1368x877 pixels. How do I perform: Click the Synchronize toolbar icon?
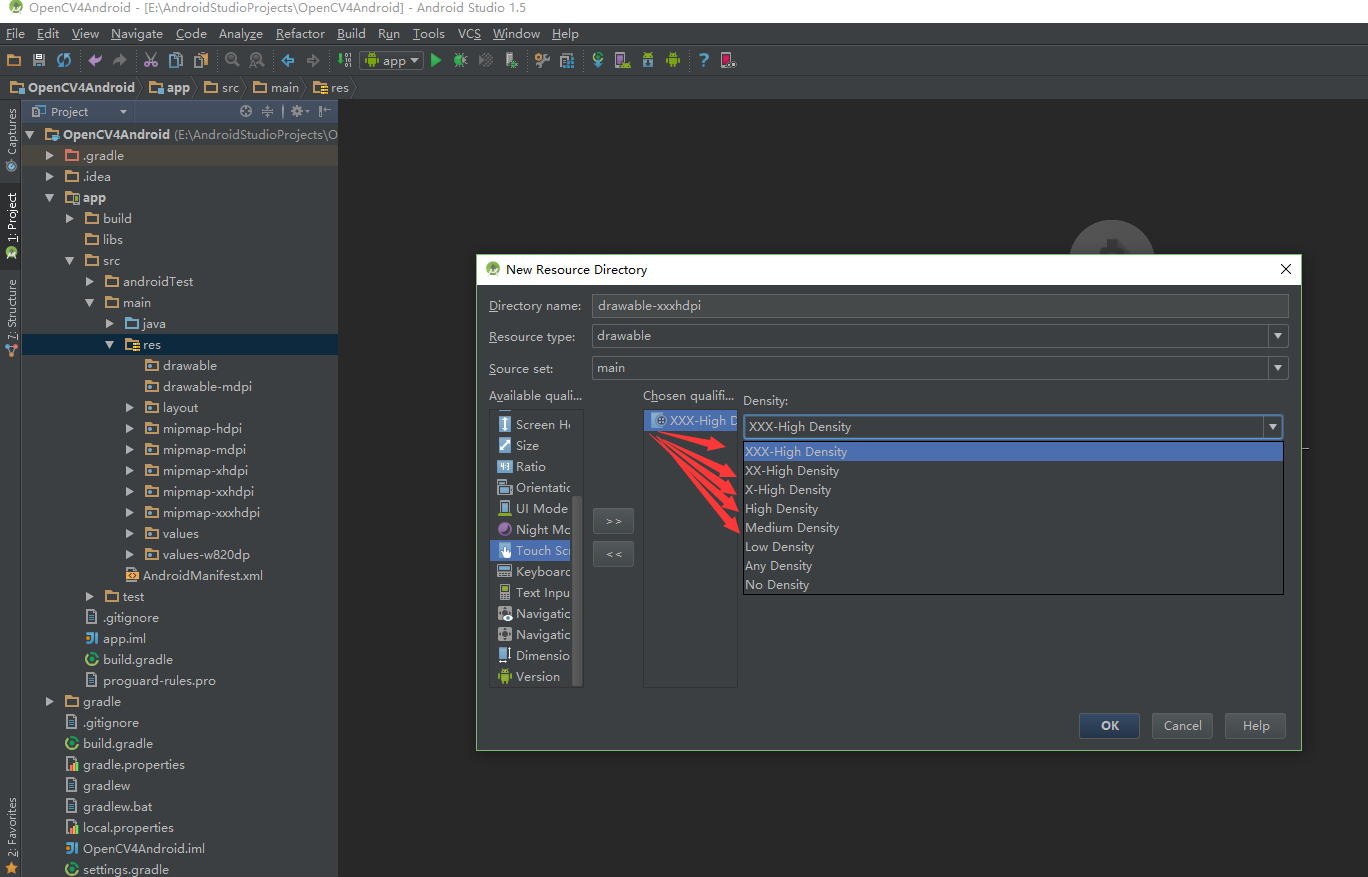coord(64,60)
